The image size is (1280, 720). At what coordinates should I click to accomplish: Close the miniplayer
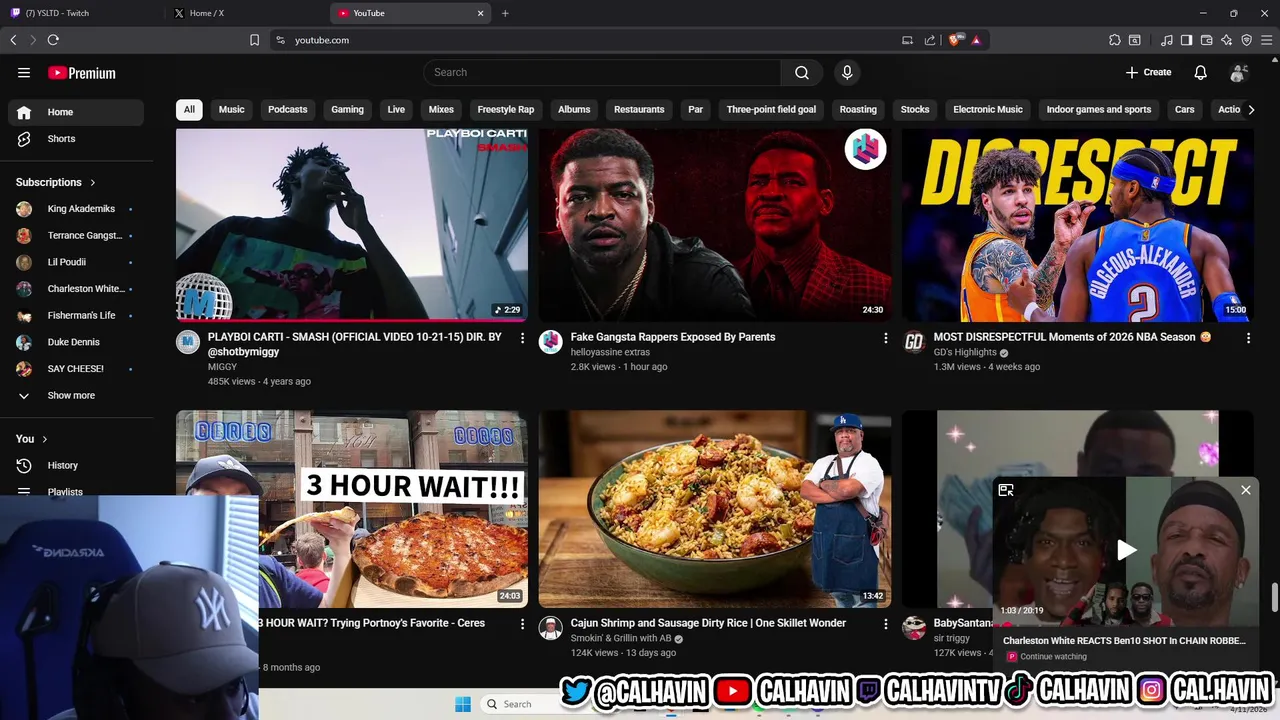[1246, 490]
